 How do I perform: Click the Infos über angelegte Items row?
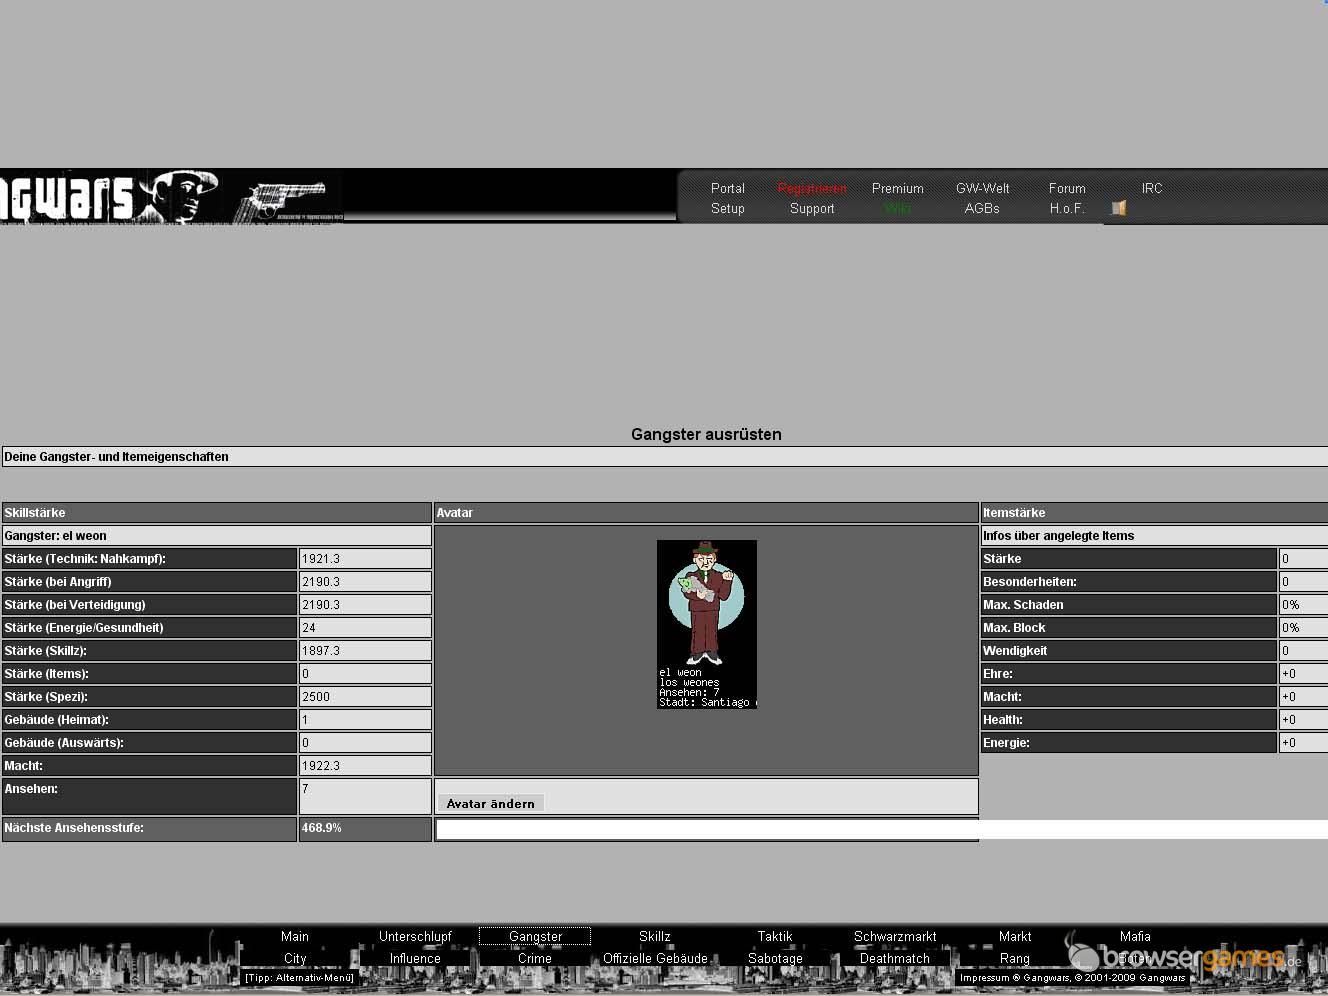(x=1154, y=535)
